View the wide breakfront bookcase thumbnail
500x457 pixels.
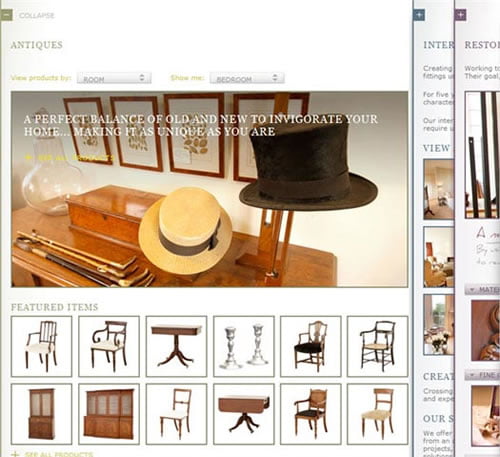tap(109, 414)
